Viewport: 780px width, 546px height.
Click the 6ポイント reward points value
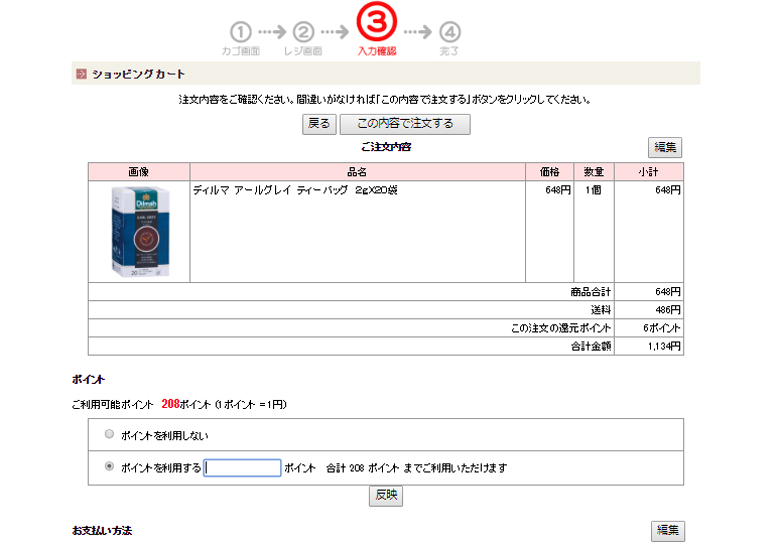coord(662,328)
